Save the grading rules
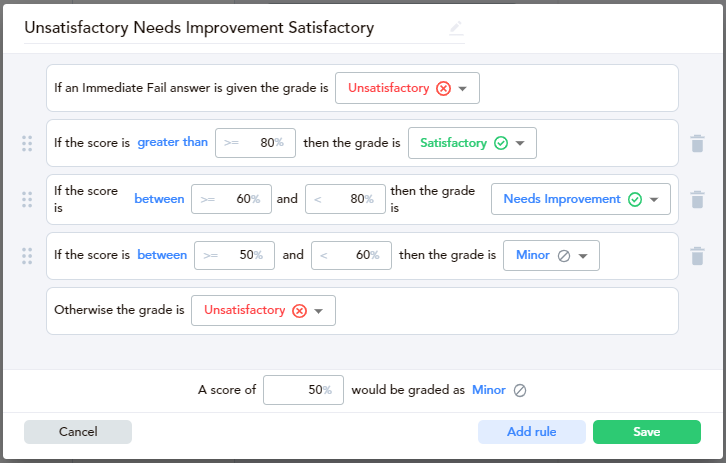The image size is (726, 463). pos(647,432)
